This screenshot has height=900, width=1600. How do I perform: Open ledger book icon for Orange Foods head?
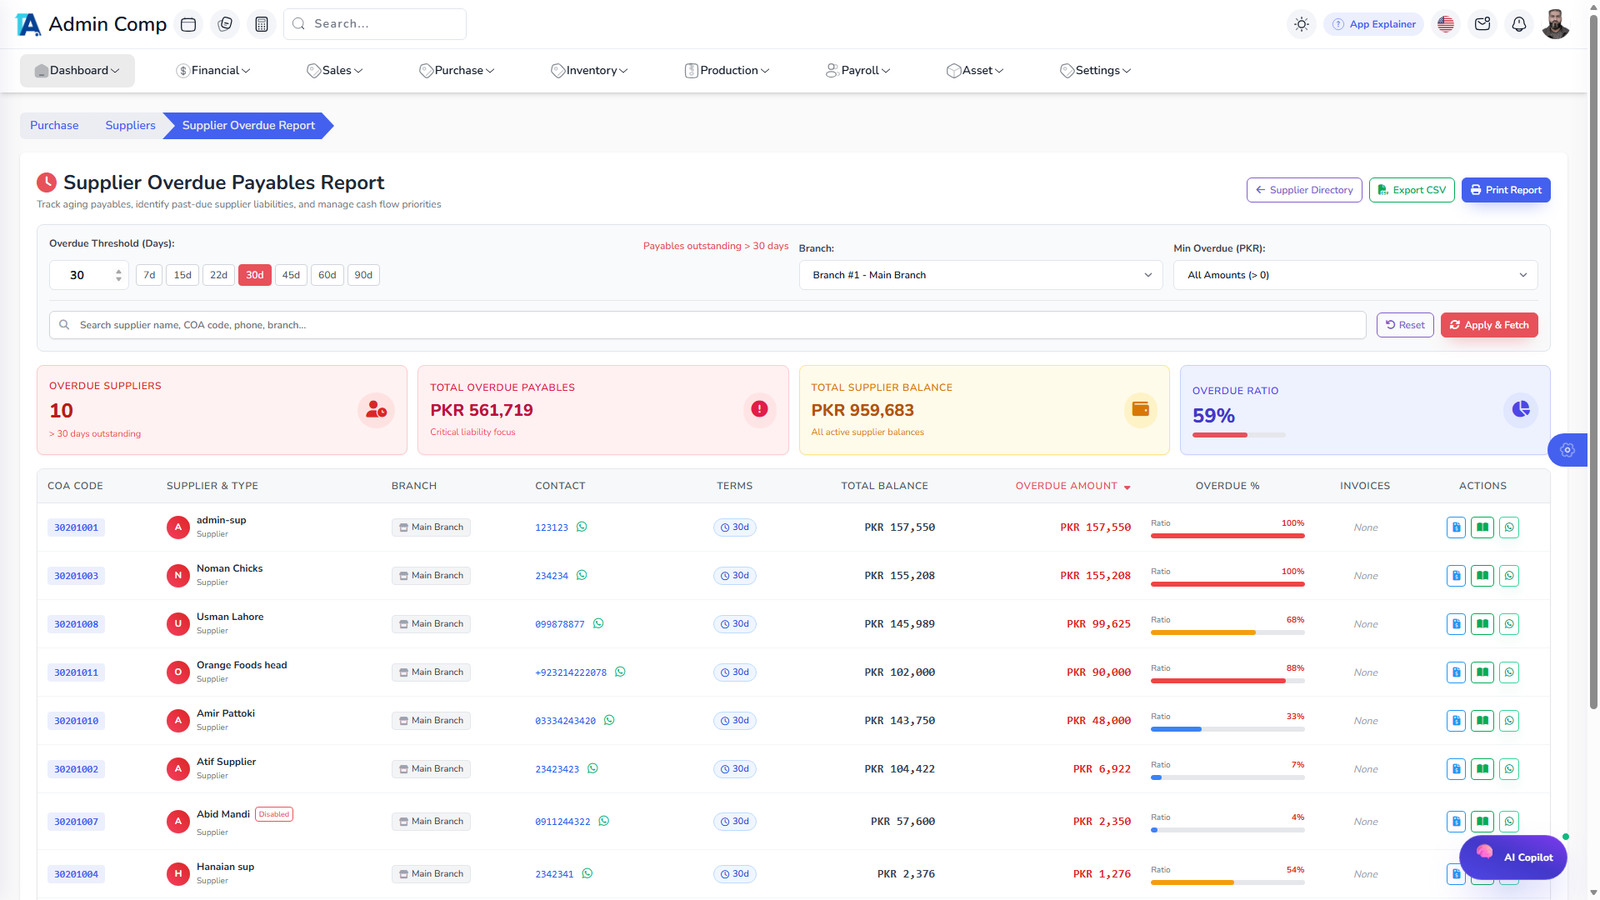coord(1482,672)
